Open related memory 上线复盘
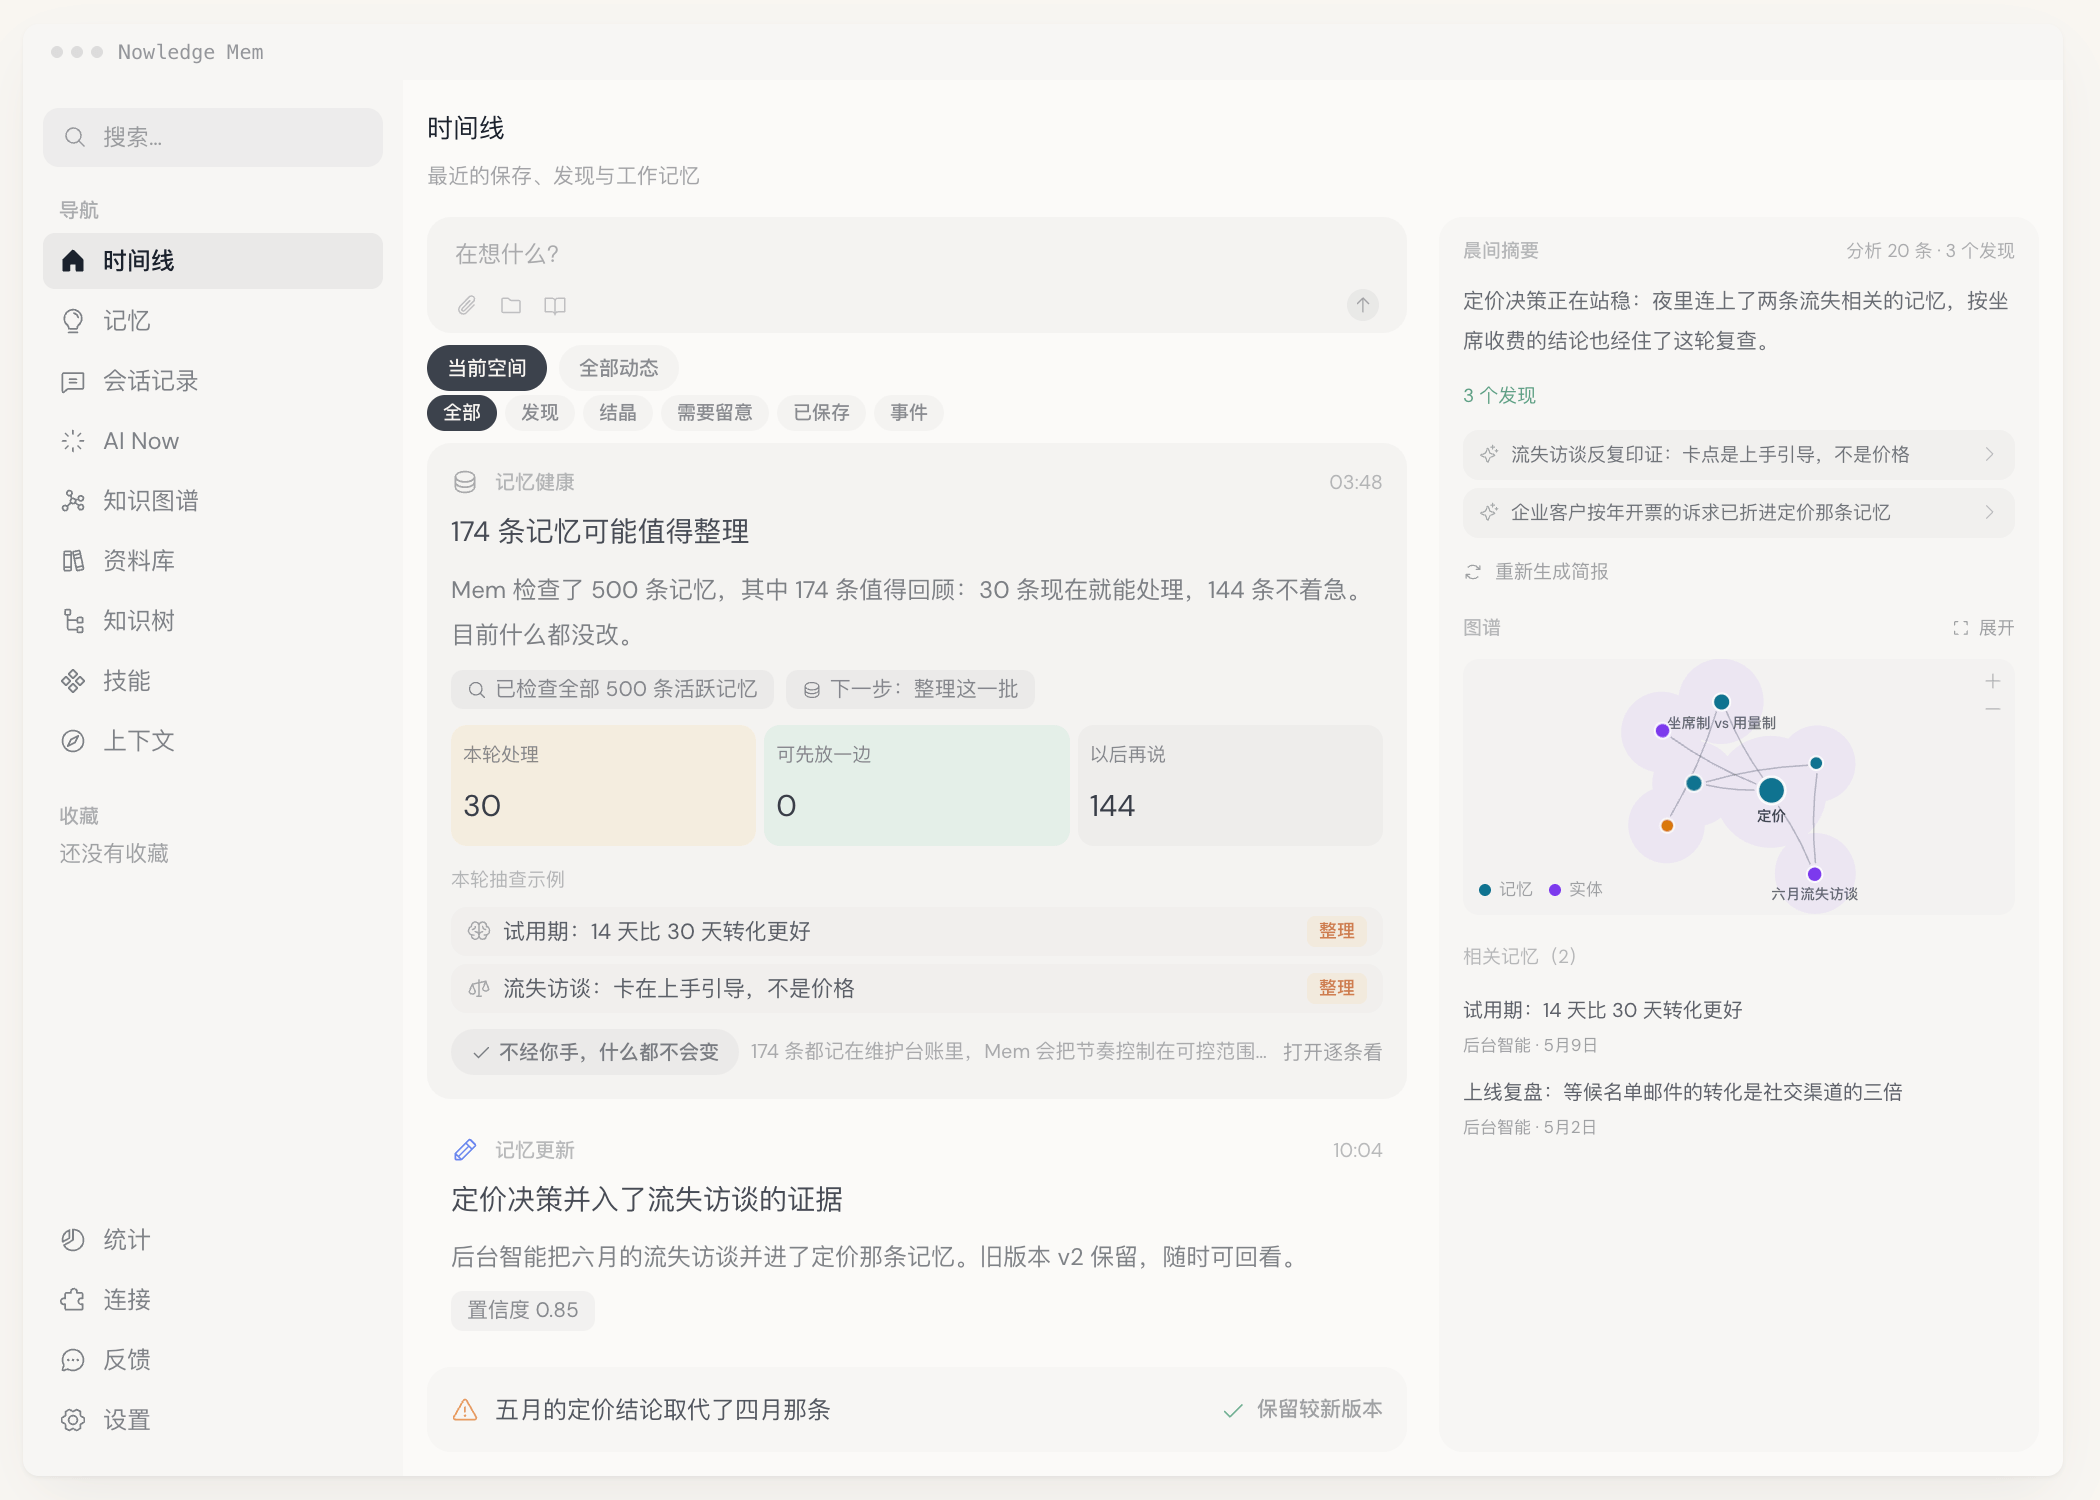This screenshot has height=1500, width=2100. 1683,1092
